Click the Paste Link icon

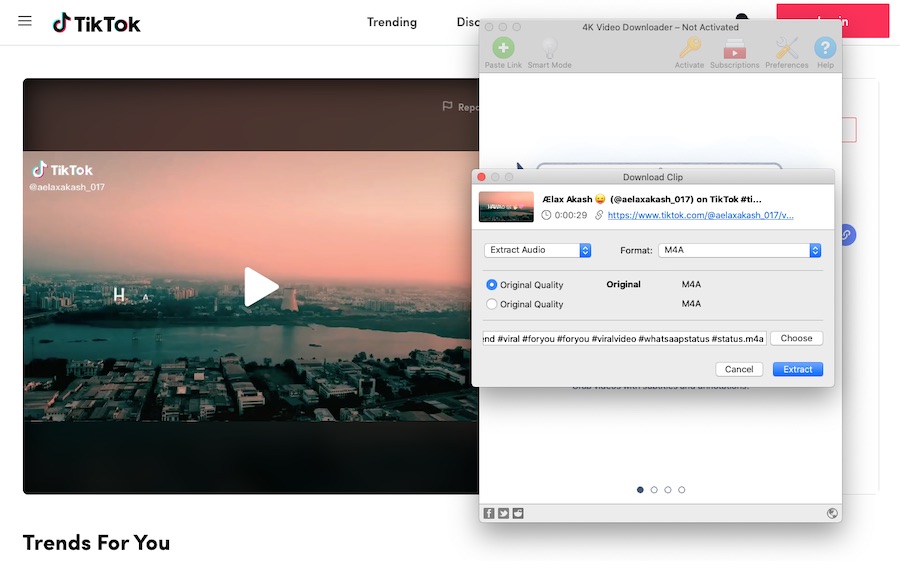coord(503,48)
